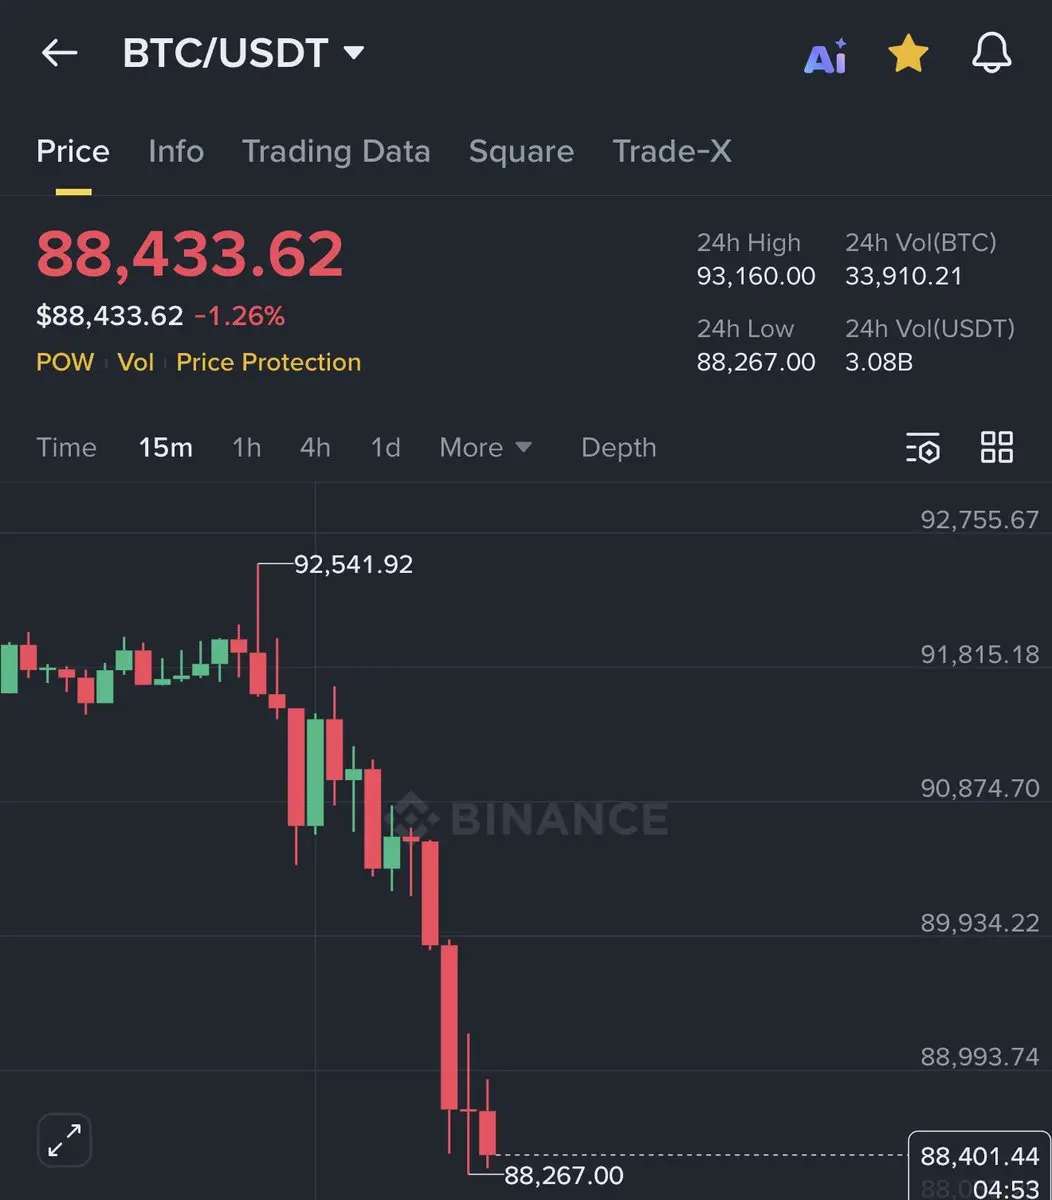
Task: Toggle the favorite star icon
Action: click(x=908, y=54)
